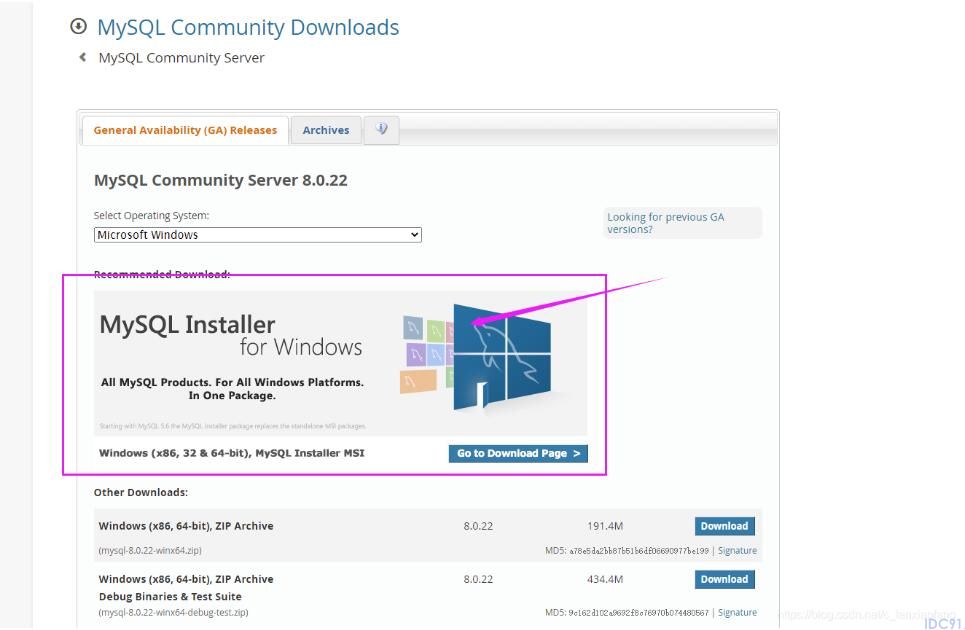Click the MySQL Community Downloads heading link

click(248, 28)
